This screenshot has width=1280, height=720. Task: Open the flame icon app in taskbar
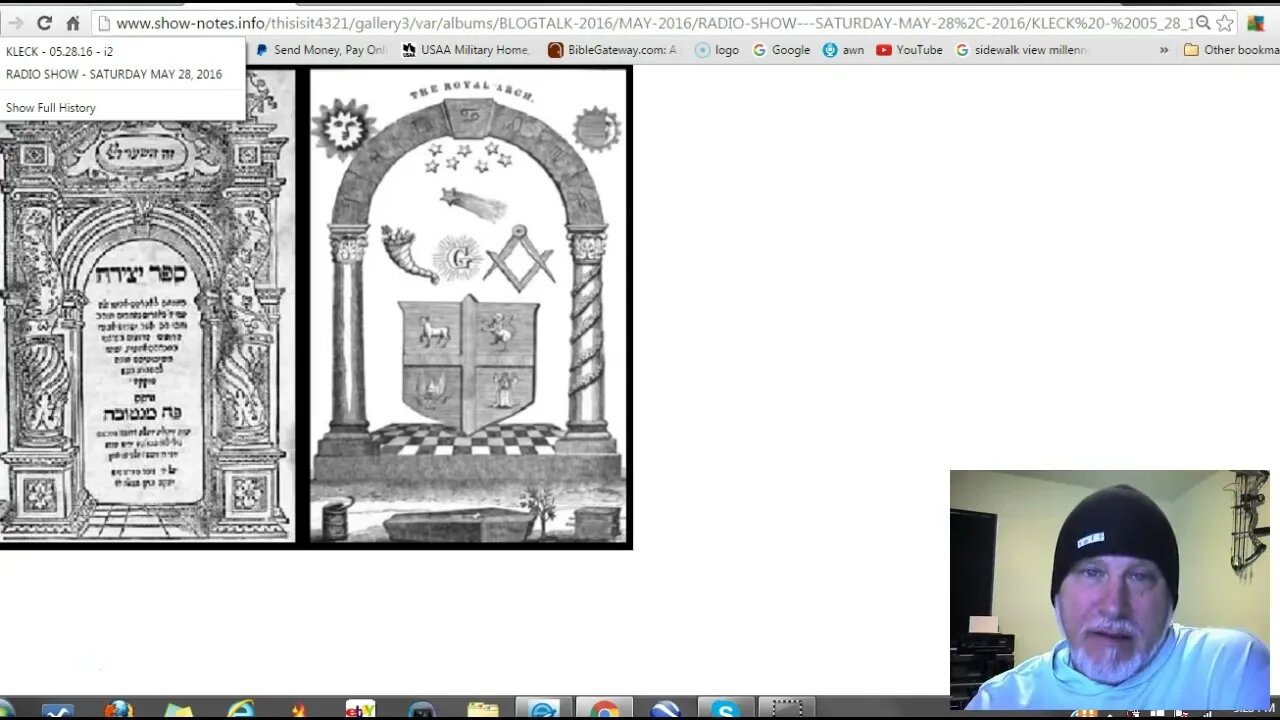click(x=298, y=711)
